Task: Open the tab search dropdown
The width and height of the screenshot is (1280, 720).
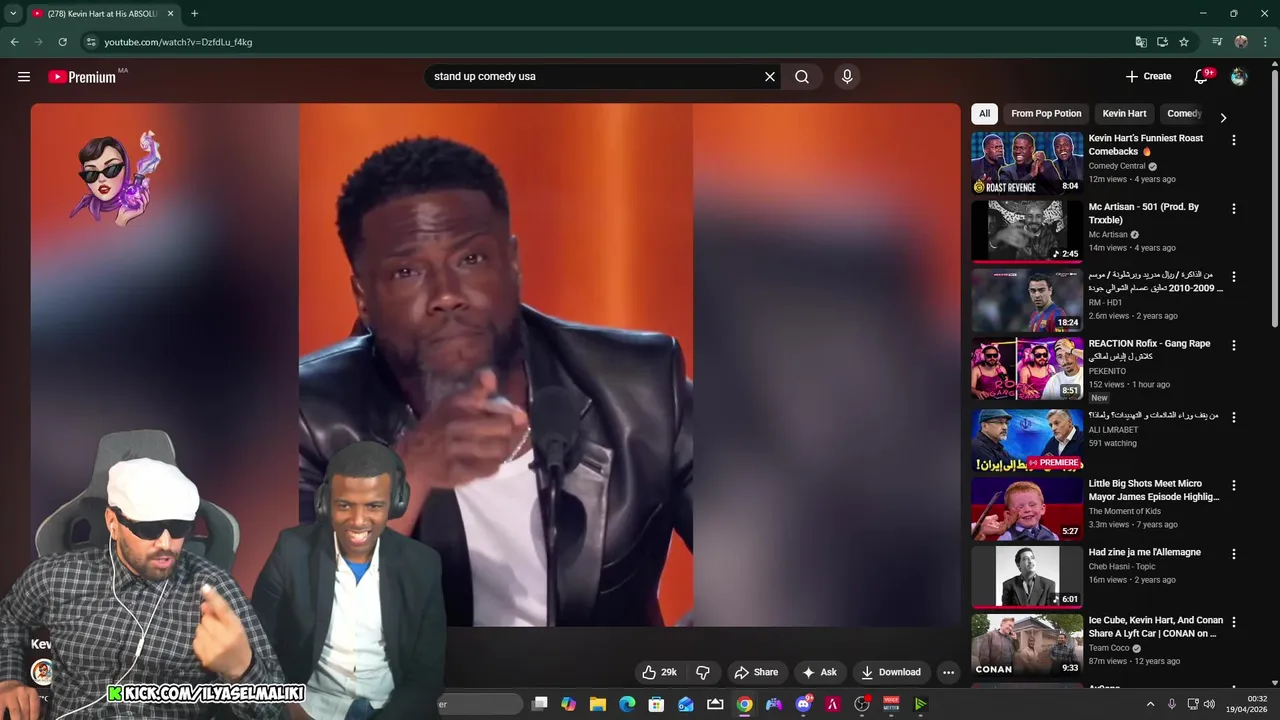Action: (13, 14)
